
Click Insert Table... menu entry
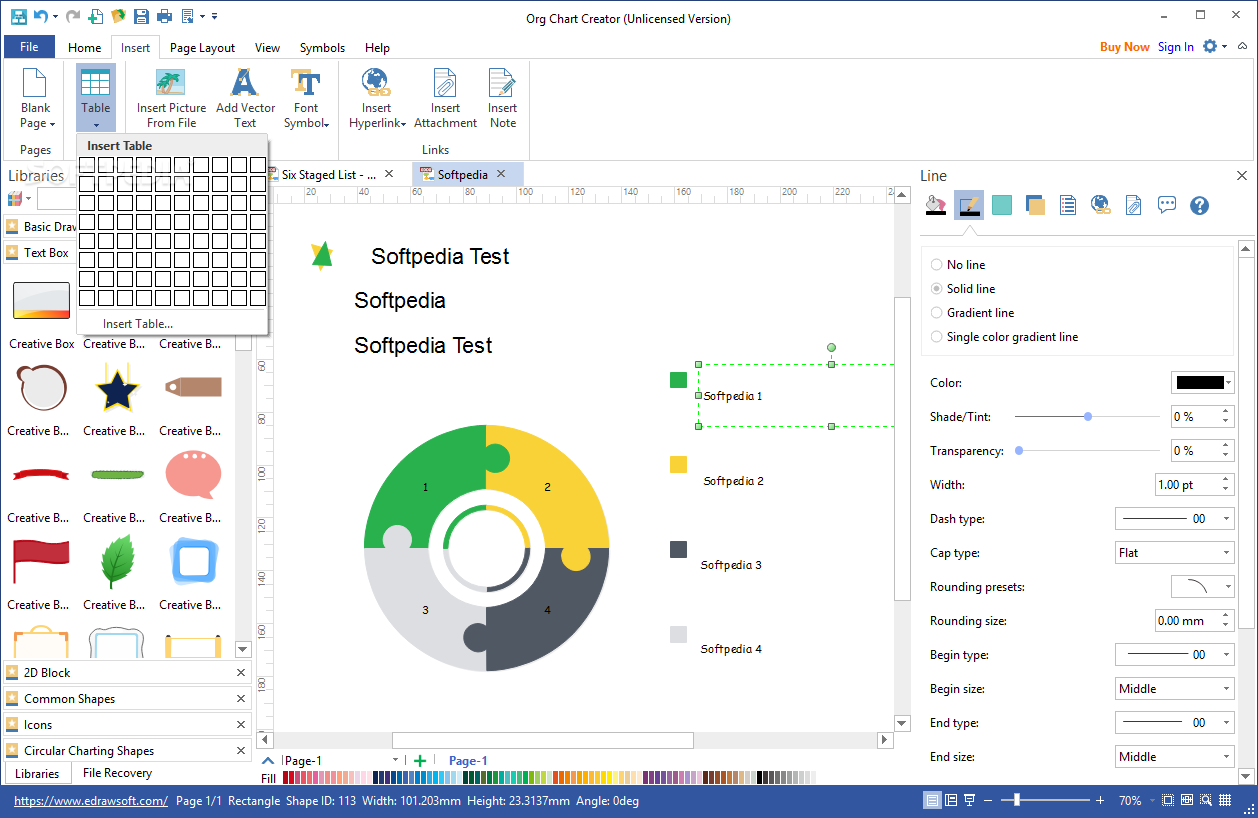pos(138,324)
